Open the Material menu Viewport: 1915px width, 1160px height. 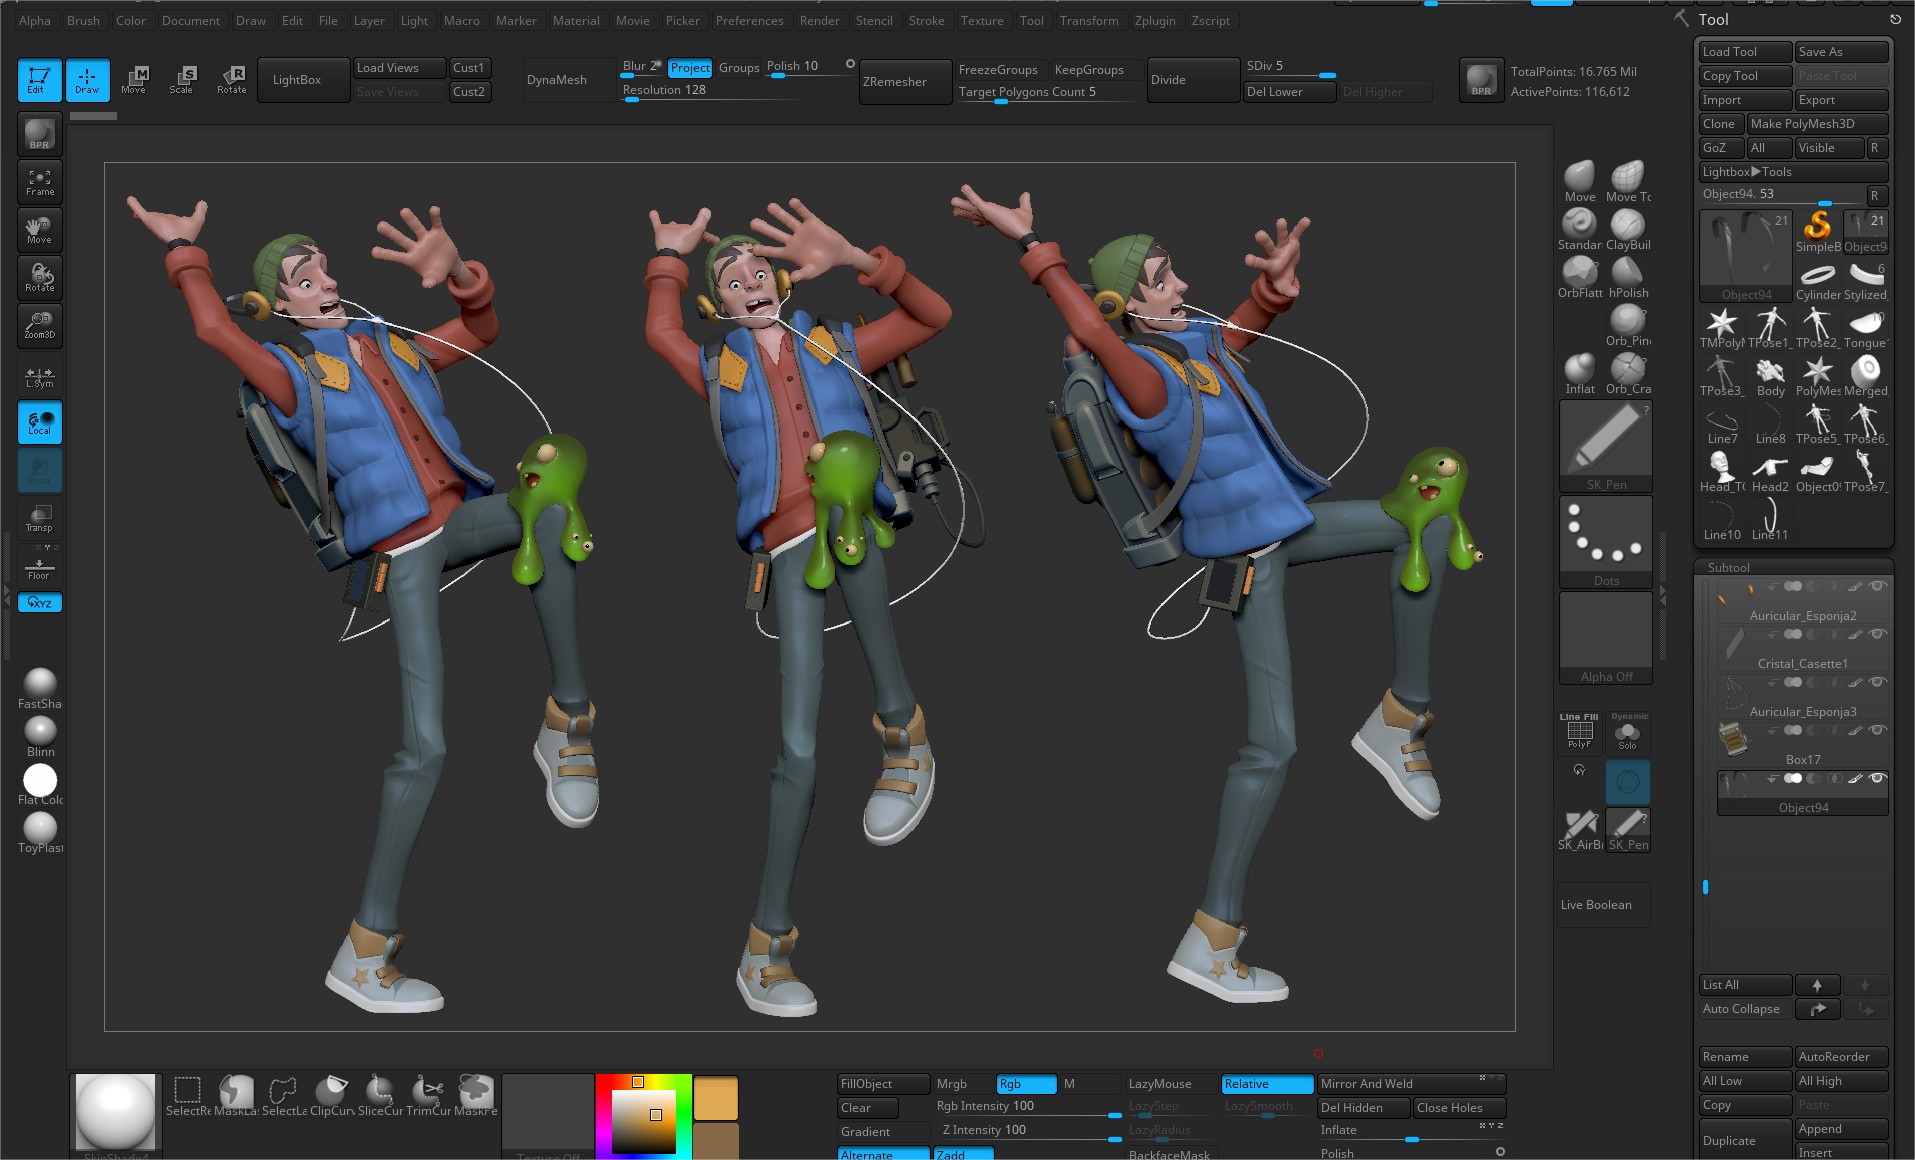(x=576, y=20)
